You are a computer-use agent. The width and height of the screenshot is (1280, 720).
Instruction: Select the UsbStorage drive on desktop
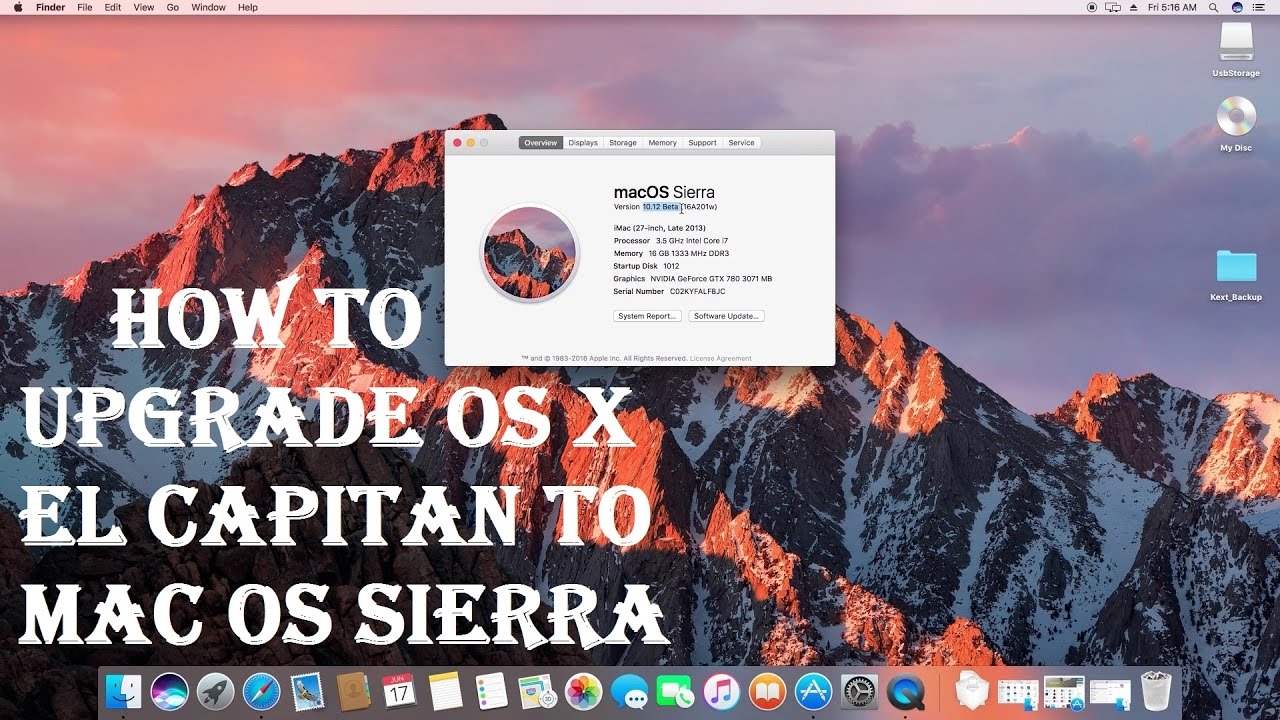pyautogui.click(x=1236, y=49)
